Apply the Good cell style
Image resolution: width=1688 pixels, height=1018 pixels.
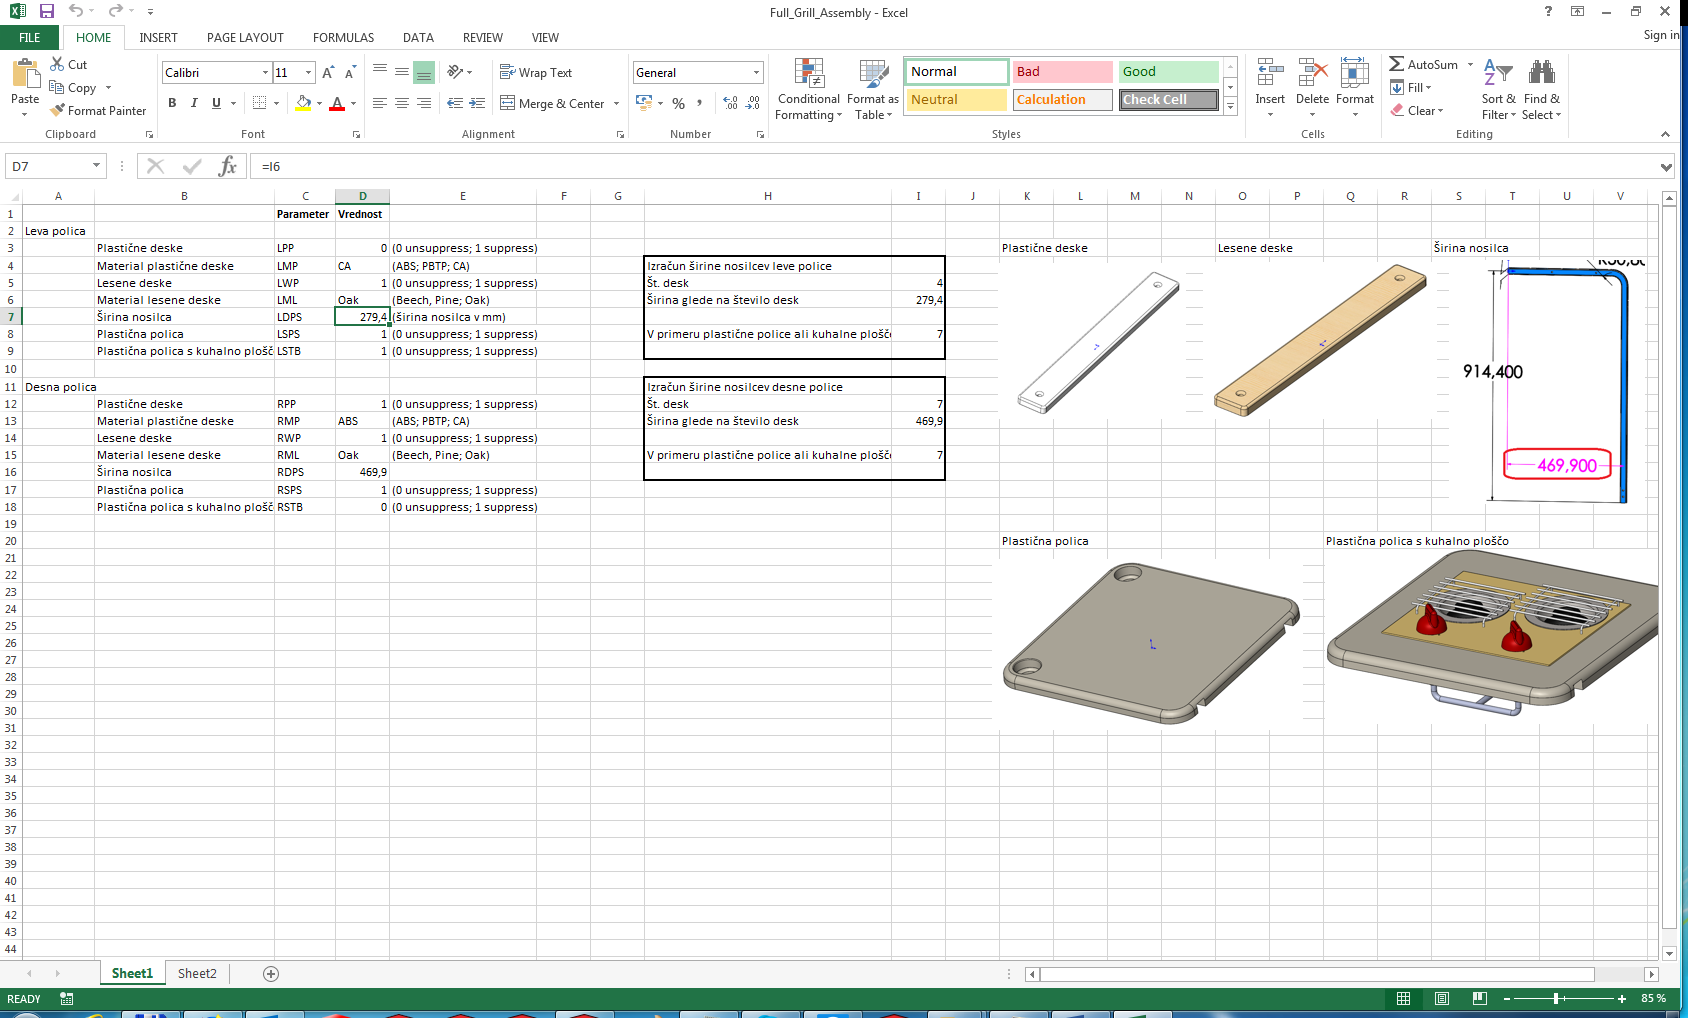click(x=1167, y=72)
